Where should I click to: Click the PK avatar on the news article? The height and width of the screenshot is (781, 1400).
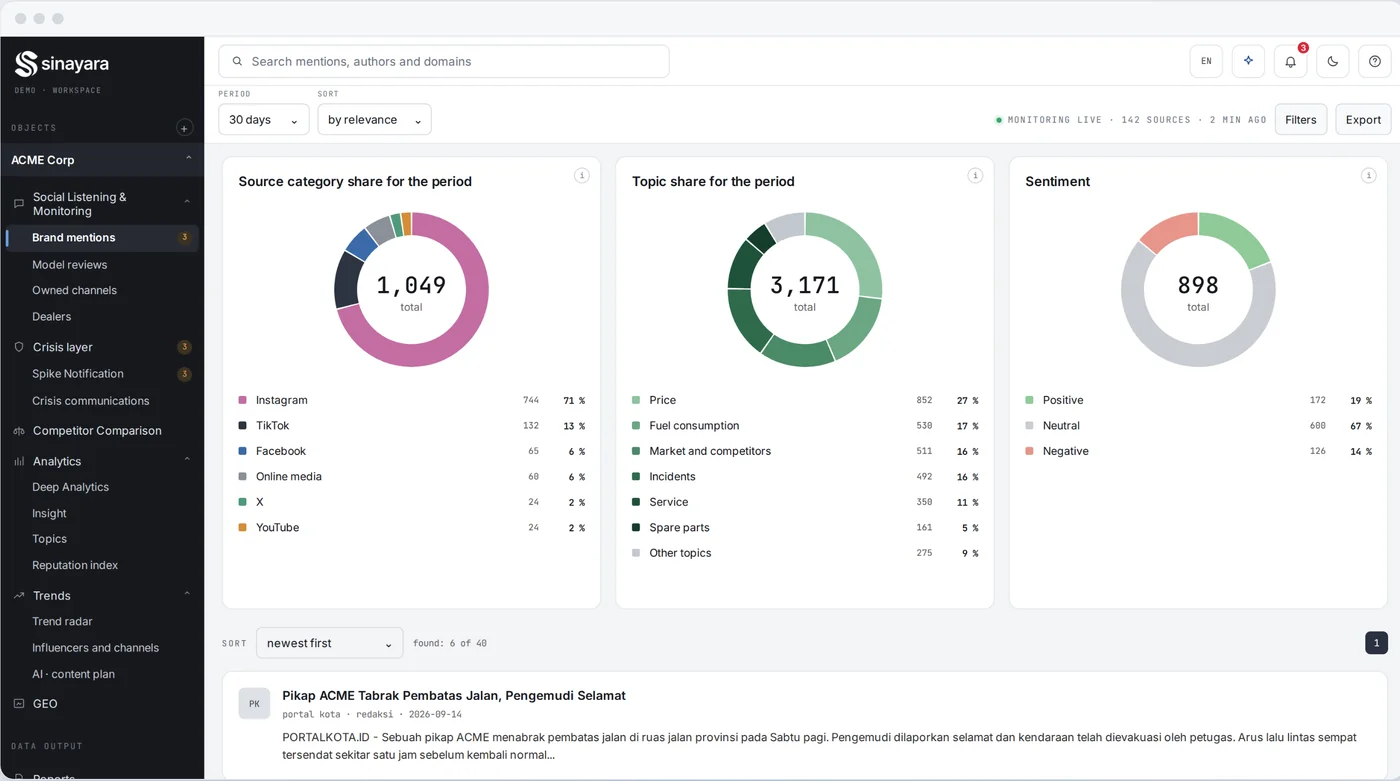tap(254, 703)
